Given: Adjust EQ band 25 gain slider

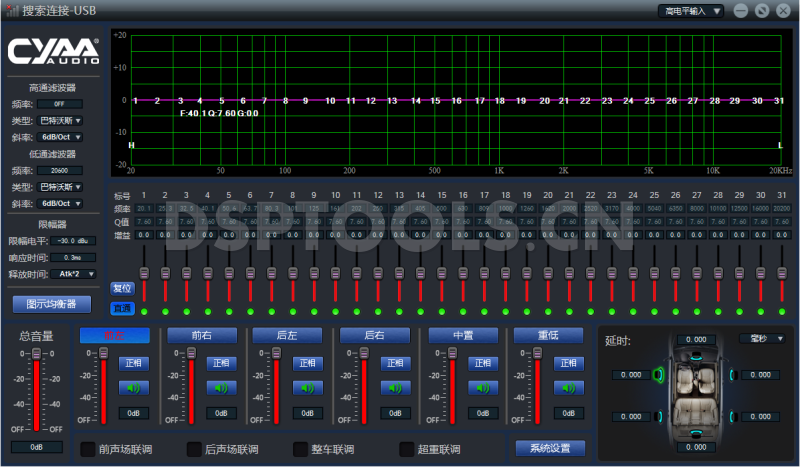Looking at the screenshot, I should pyautogui.click(x=654, y=274).
